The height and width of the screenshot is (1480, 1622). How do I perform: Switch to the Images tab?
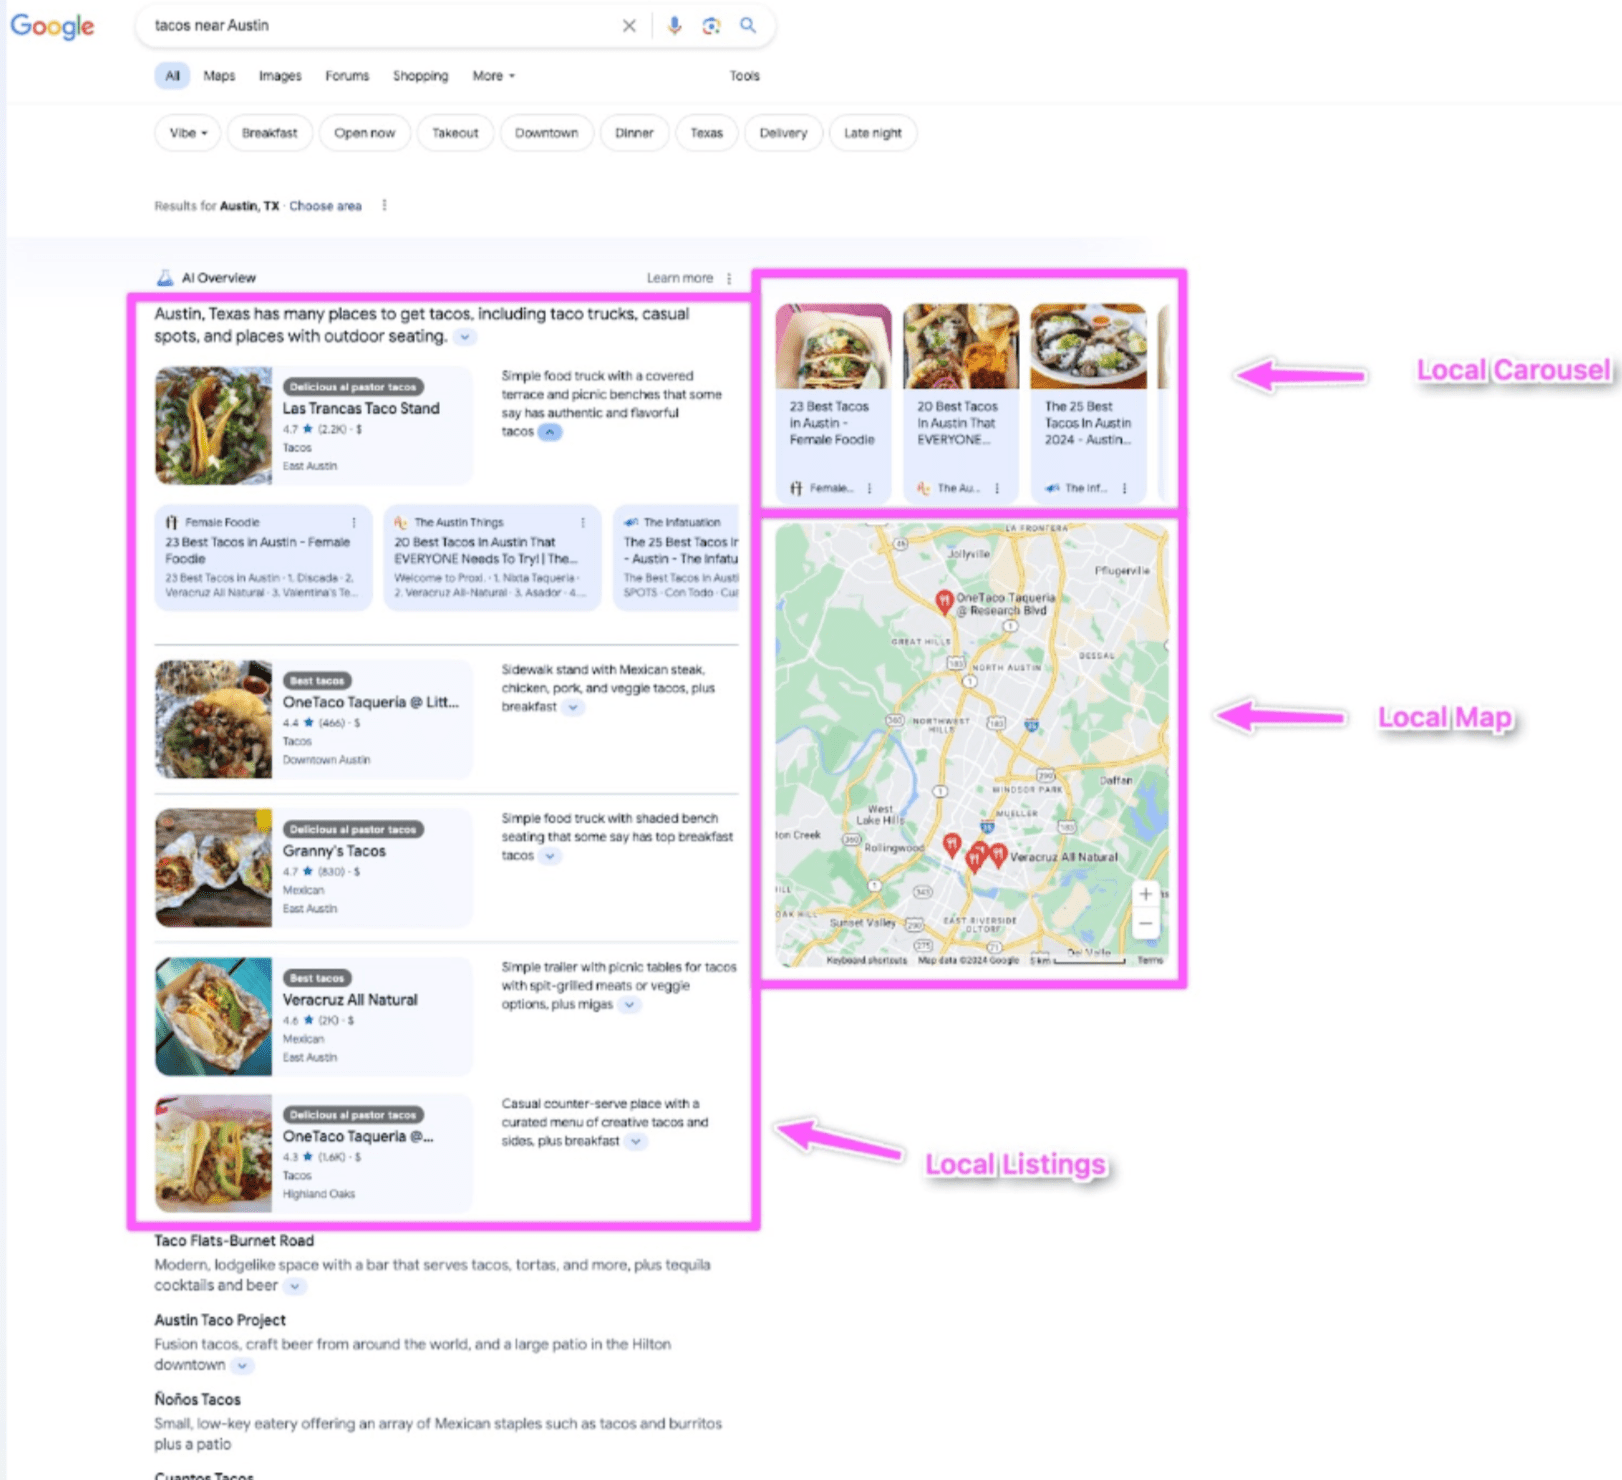point(280,76)
